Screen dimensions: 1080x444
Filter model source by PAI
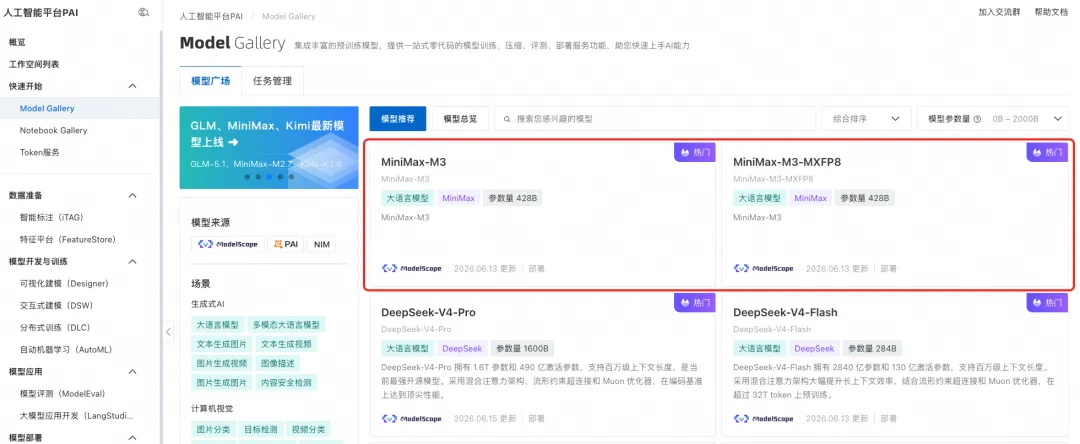[285, 244]
